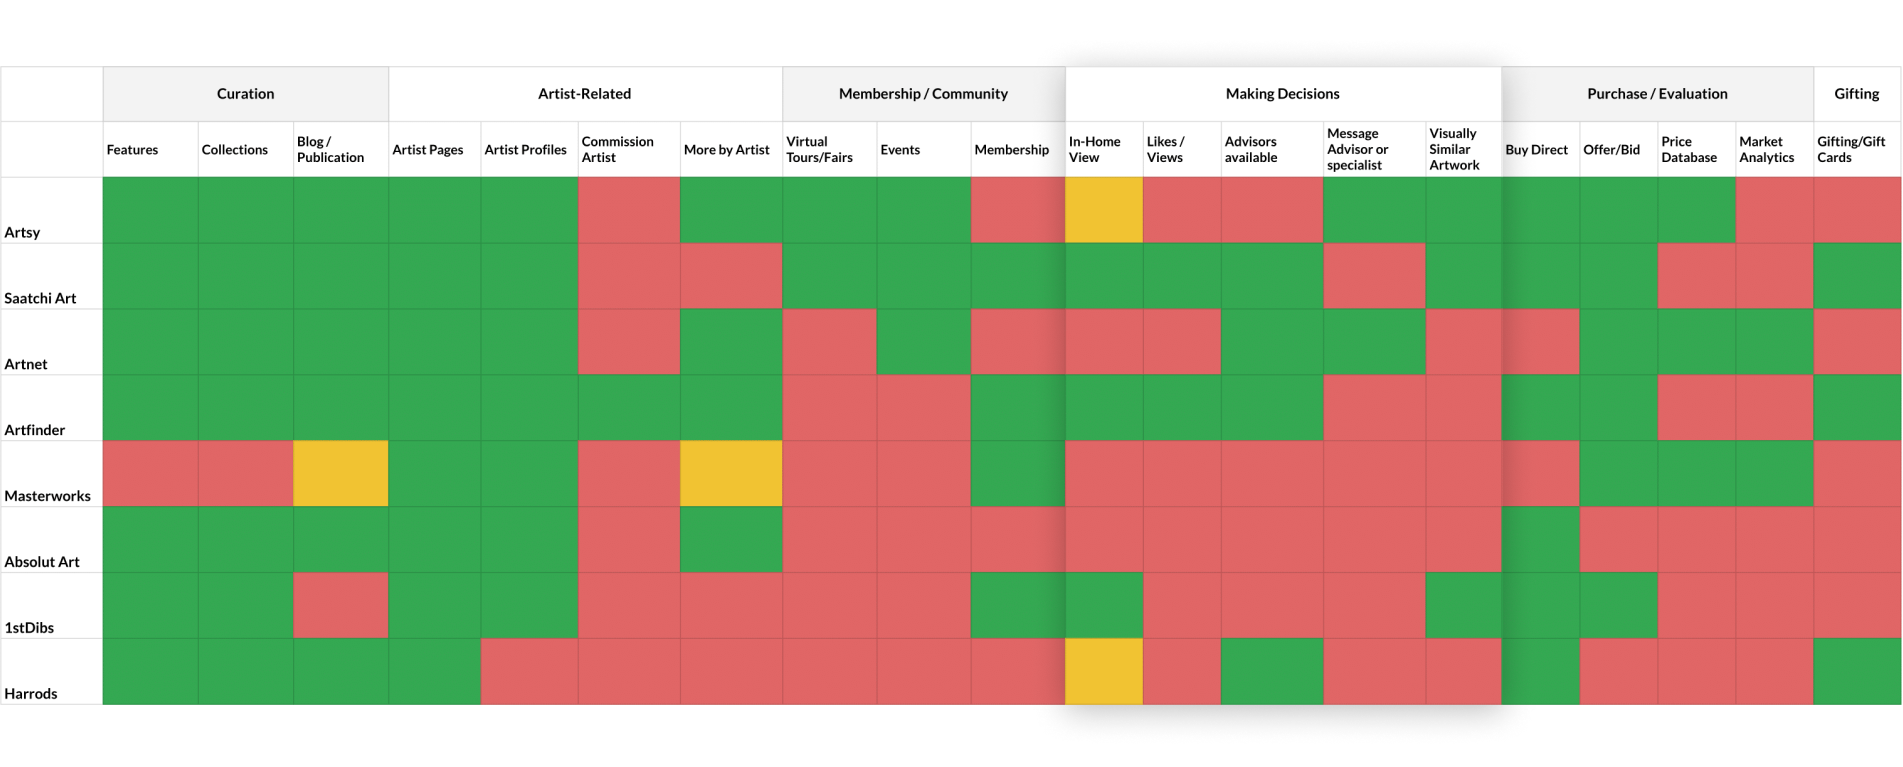Screen dimensions: 1903x767
Task: Select the Visually Similar Artwork header
Action: [x=1463, y=150]
